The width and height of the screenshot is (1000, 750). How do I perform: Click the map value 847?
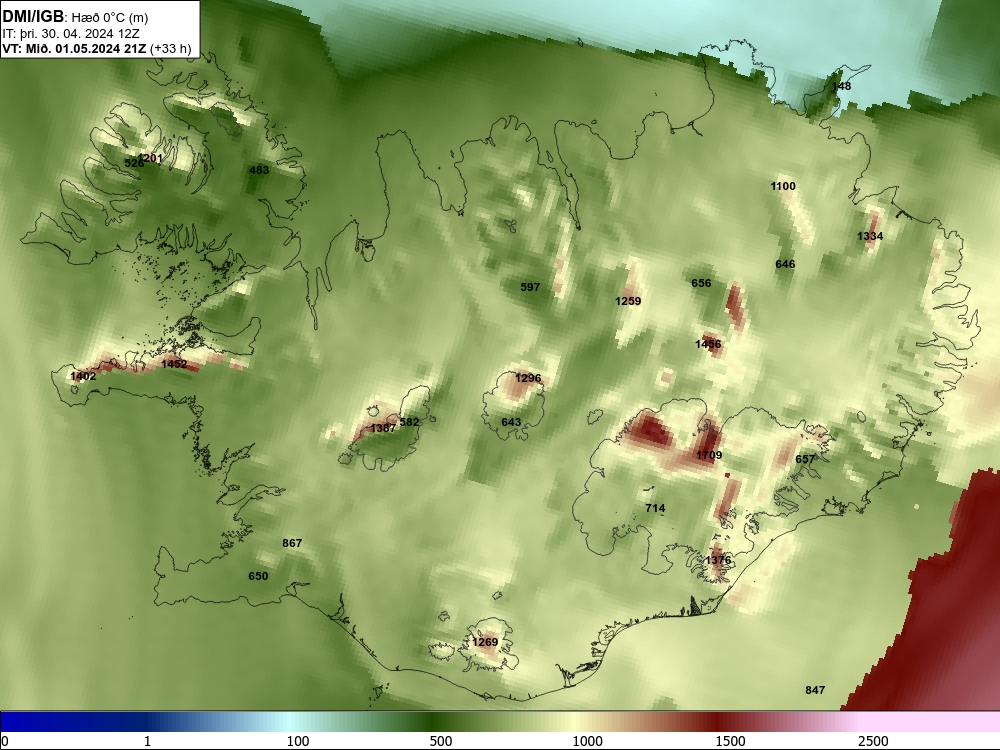click(x=815, y=690)
